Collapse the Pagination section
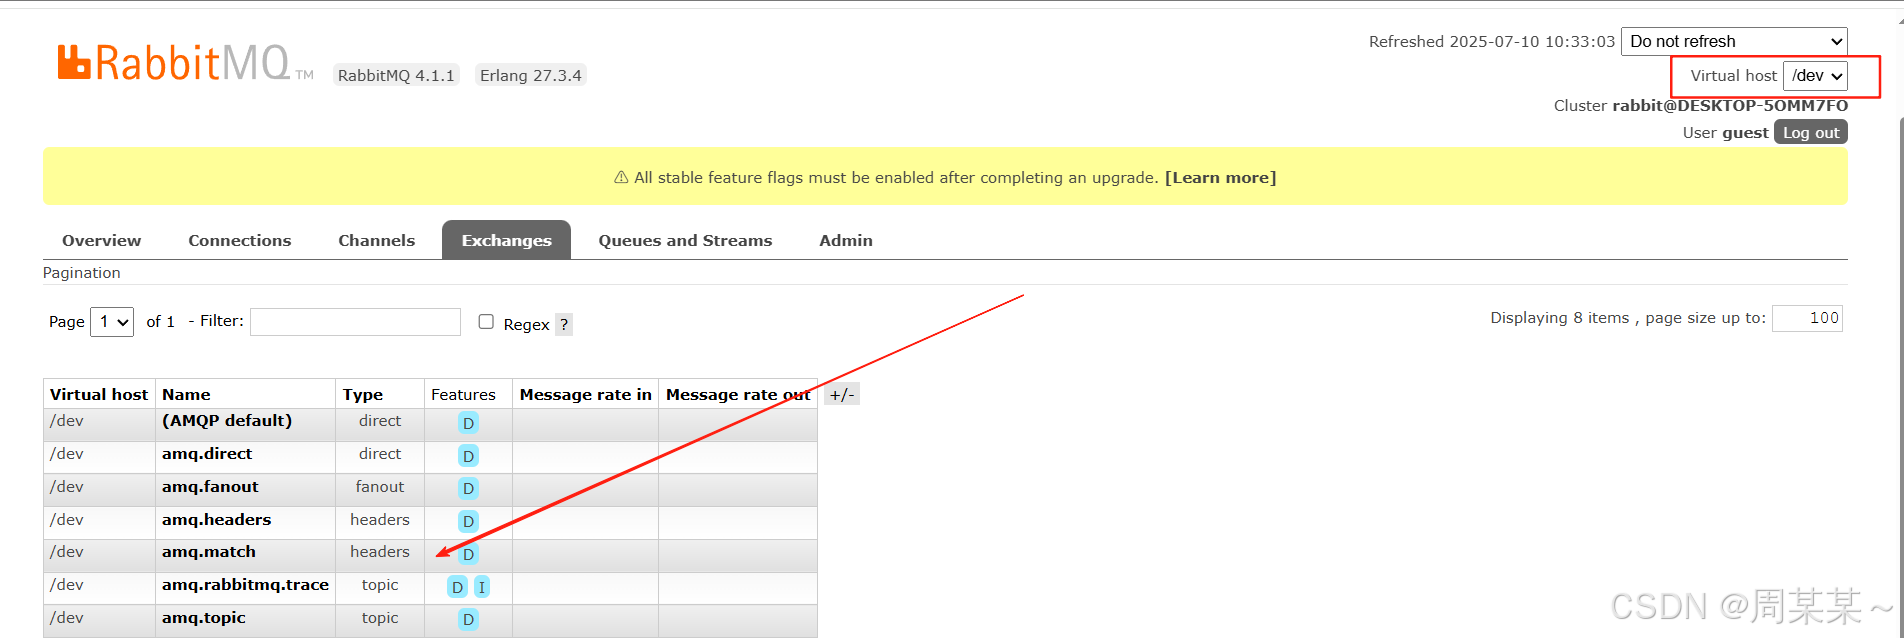 [82, 273]
